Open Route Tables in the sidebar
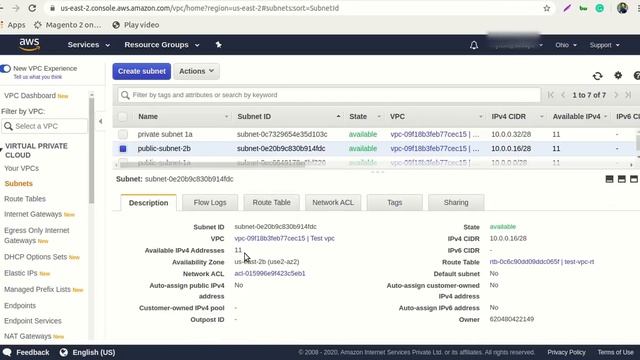 tap(25, 199)
